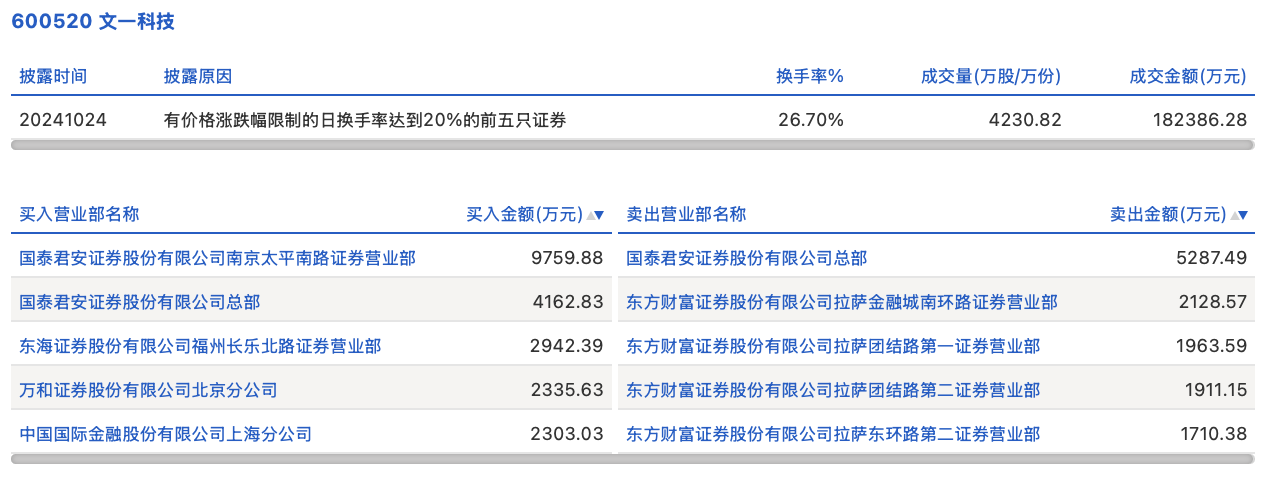Open 国泰君安证券股份有限公司总部 in buy list

(140, 302)
